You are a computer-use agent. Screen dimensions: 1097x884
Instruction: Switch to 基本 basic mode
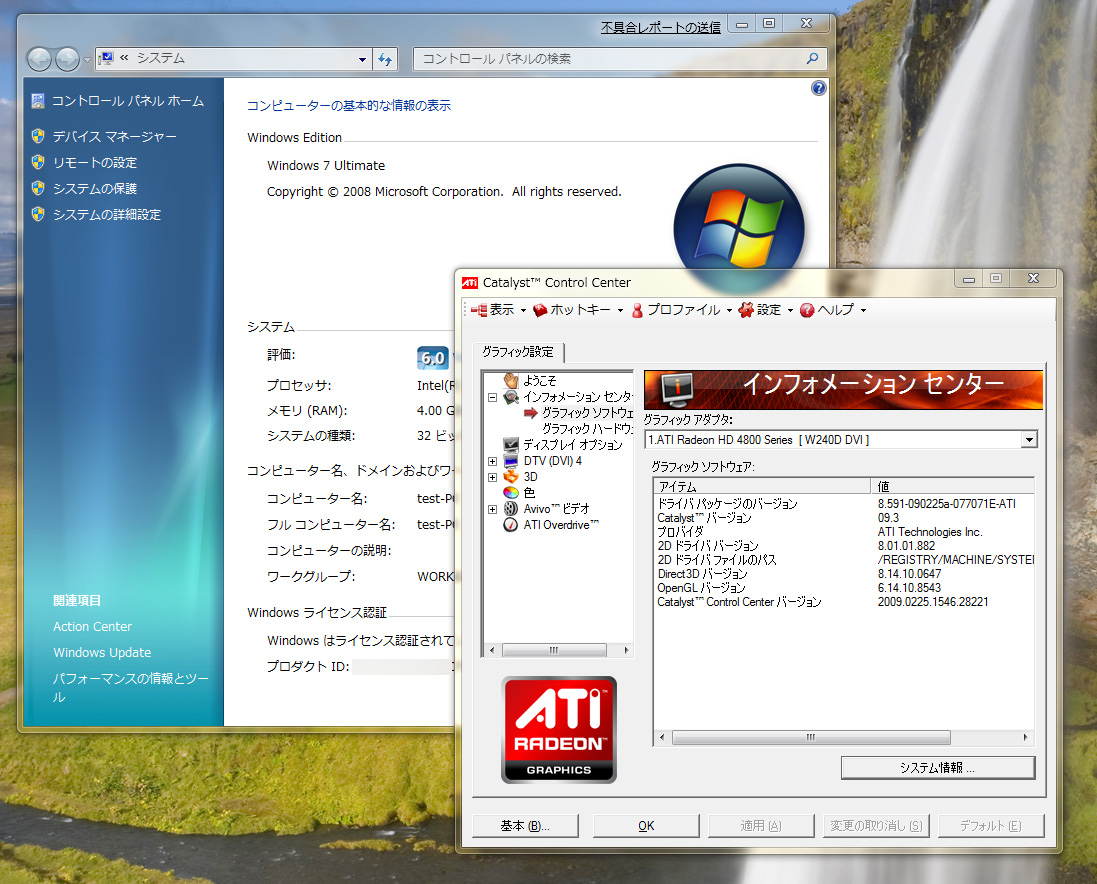(x=525, y=826)
